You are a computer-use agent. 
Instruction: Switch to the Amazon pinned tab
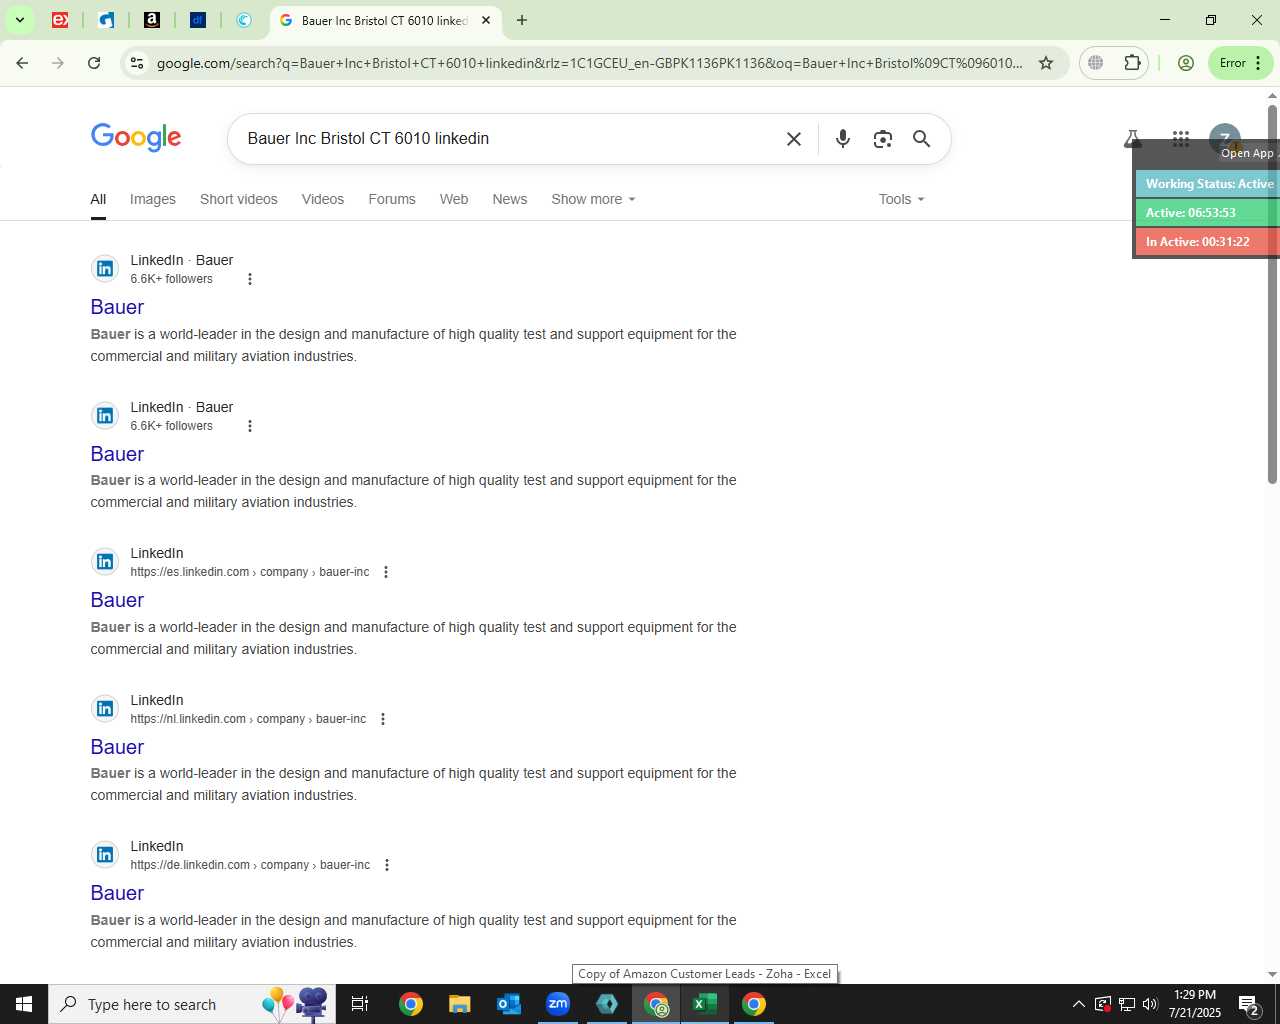pyautogui.click(x=152, y=20)
